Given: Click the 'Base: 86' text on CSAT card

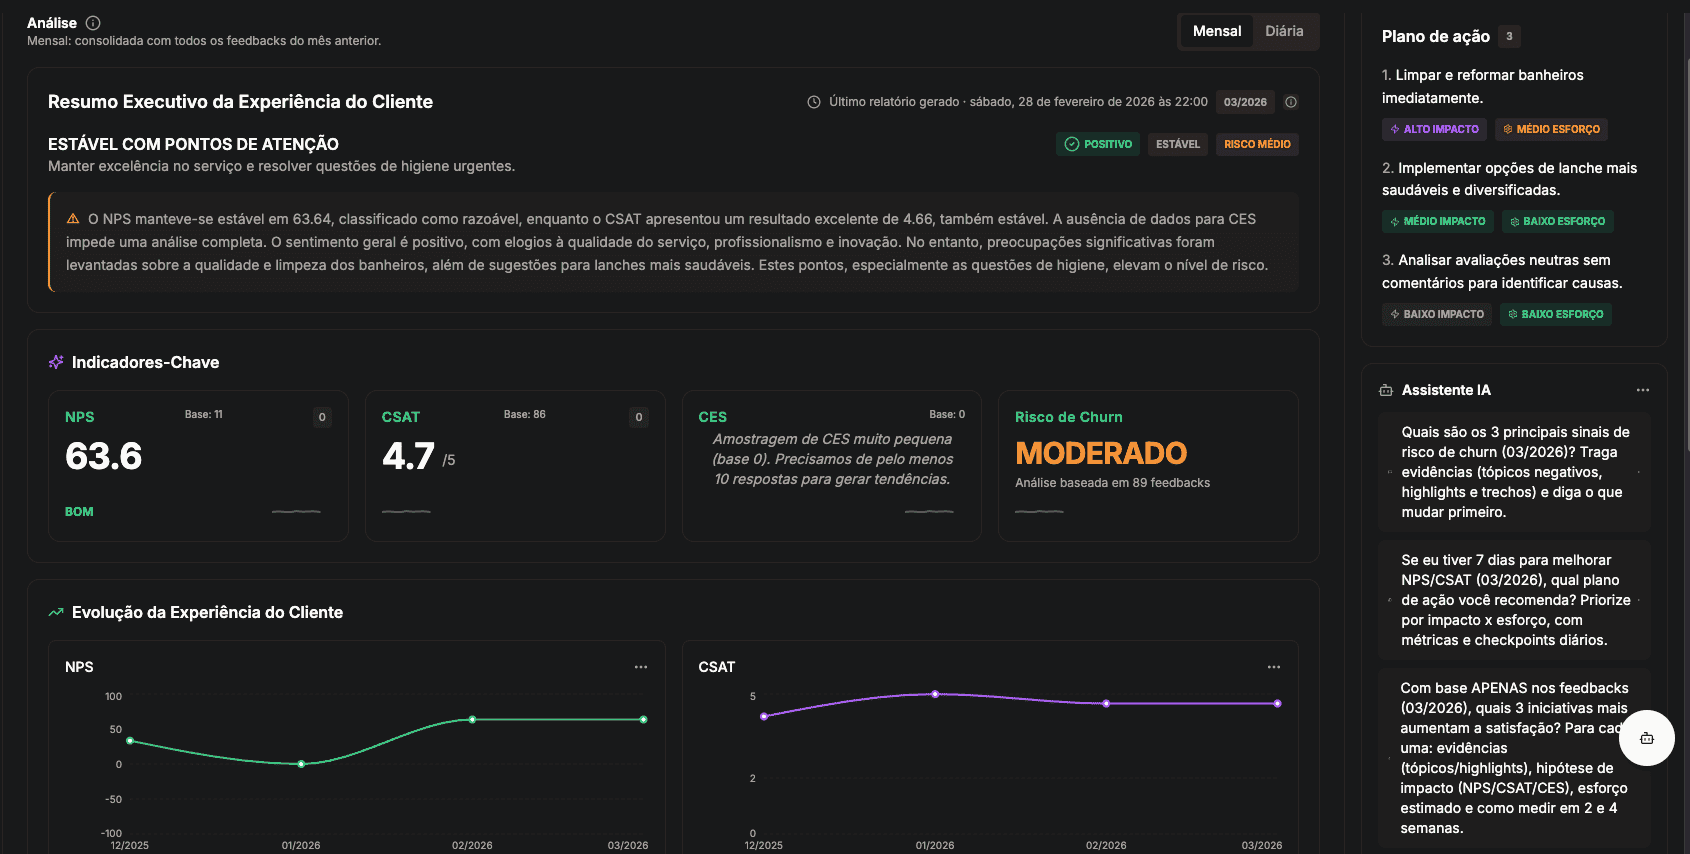Looking at the screenshot, I should click(525, 414).
